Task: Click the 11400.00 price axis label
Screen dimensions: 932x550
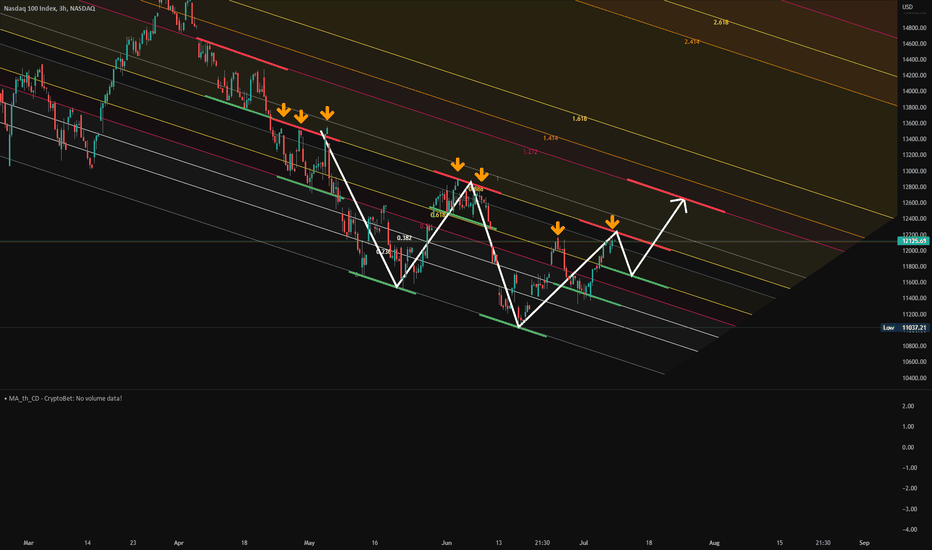Action: click(x=914, y=298)
